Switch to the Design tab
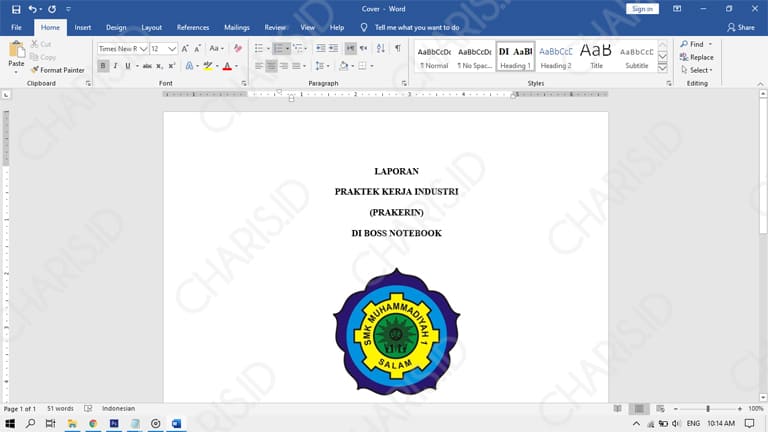The width and height of the screenshot is (768, 432). tap(116, 27)
